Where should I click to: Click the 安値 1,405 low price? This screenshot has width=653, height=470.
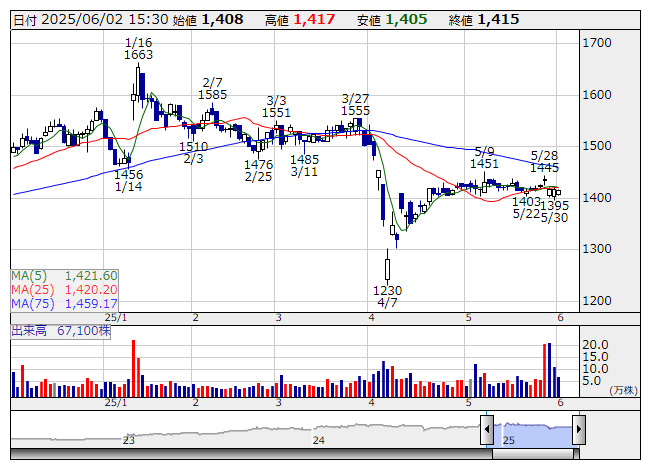pyautogui.click(x=392, y=20)
